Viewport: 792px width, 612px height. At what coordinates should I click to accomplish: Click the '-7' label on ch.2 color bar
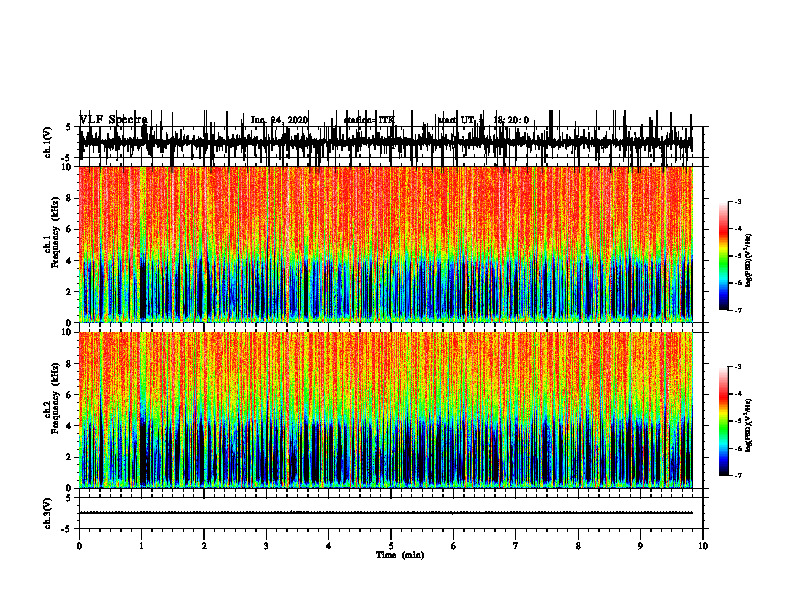click(738, 475)
